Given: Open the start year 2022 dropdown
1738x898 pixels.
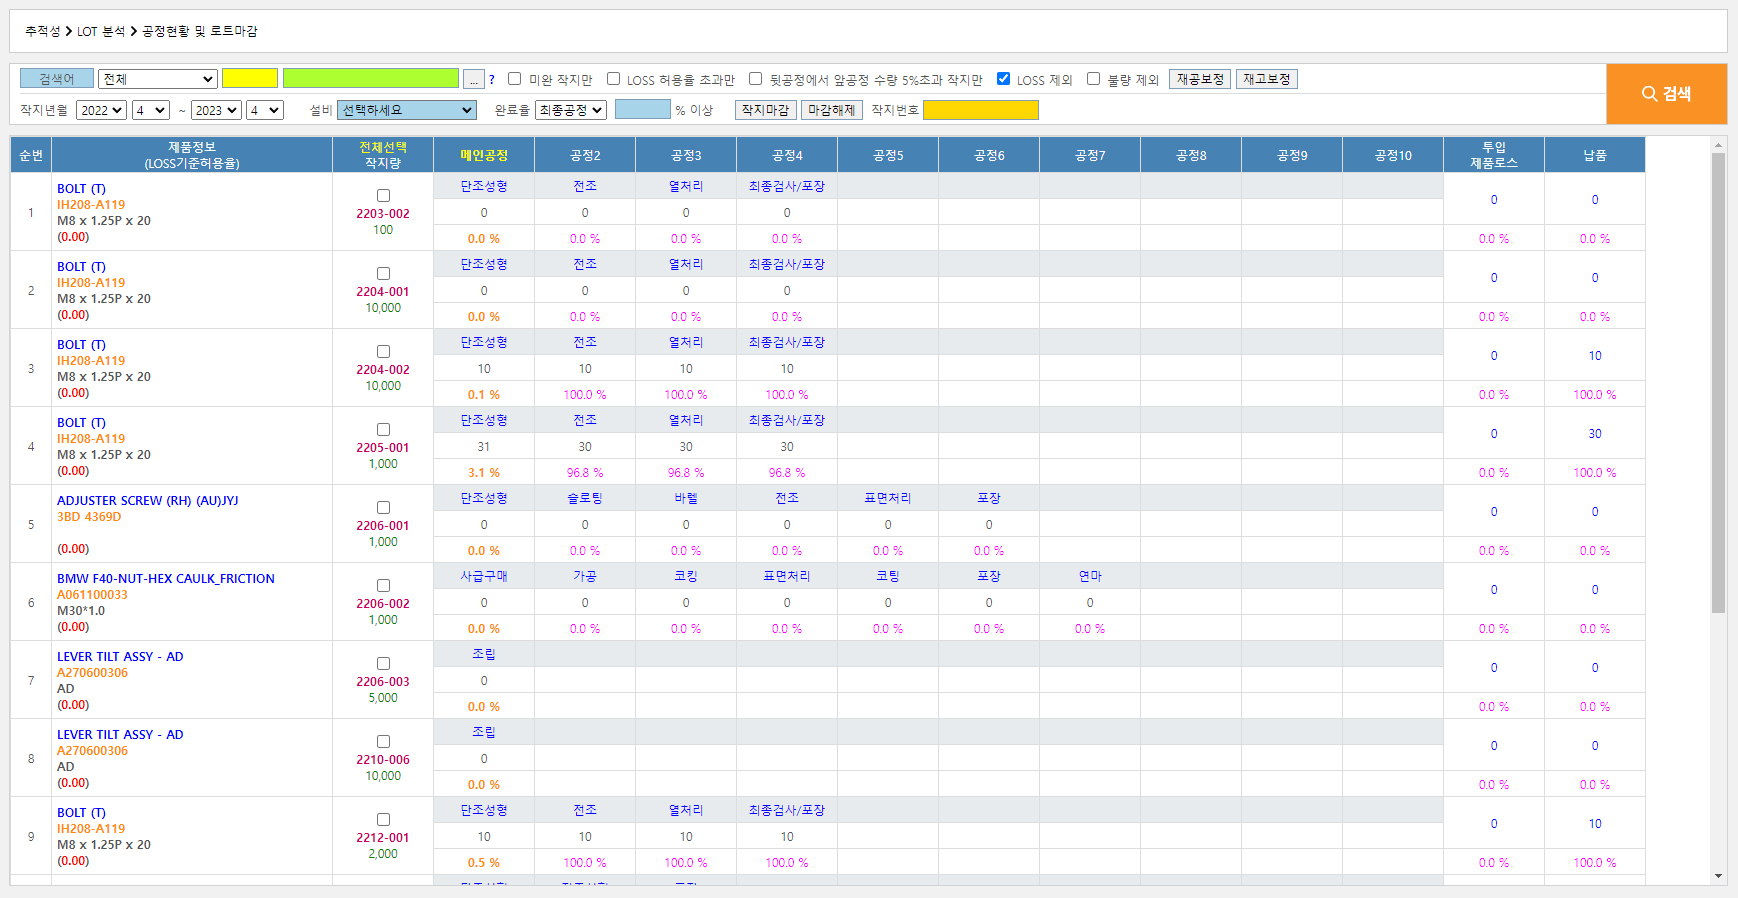Looking at the screenshot, I should tap(101, 110).
